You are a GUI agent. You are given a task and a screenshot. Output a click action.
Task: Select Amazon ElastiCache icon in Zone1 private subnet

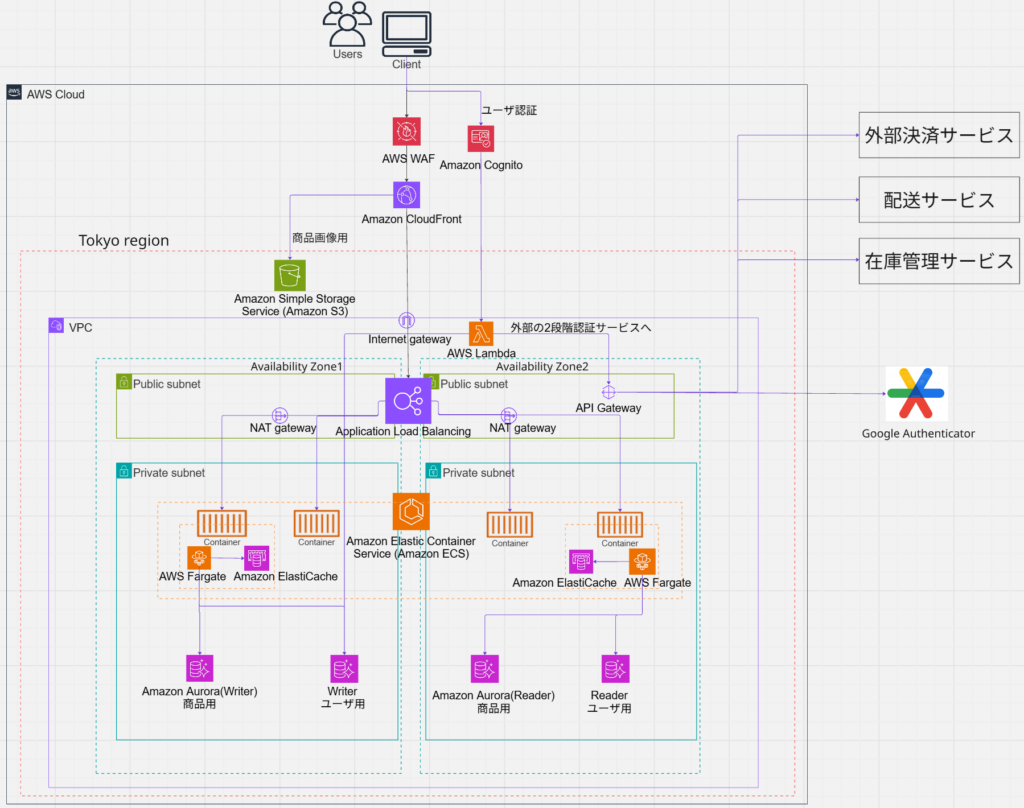(257, 558)
